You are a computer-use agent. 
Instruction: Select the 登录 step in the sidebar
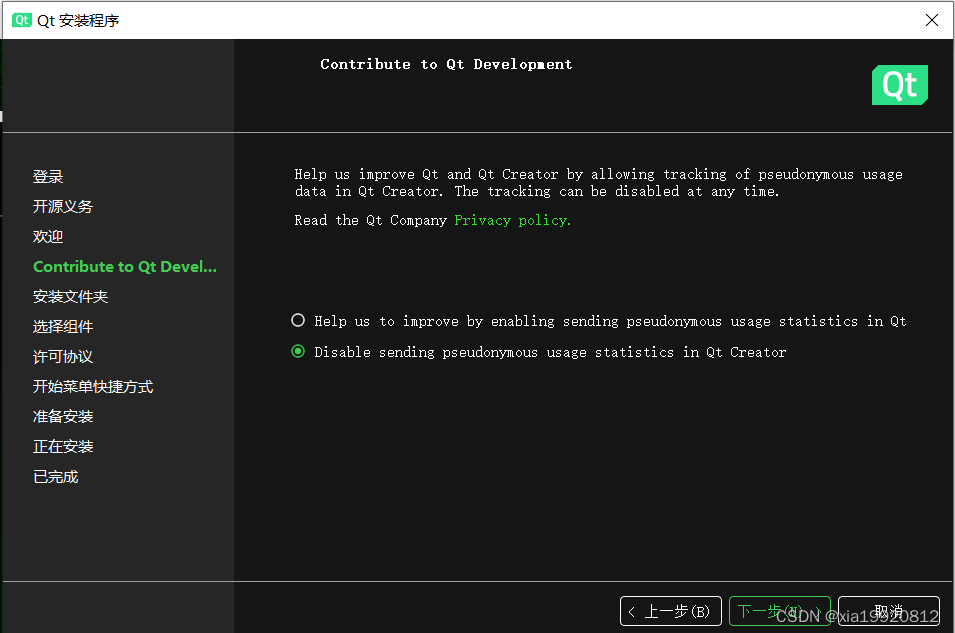[48, 177]
